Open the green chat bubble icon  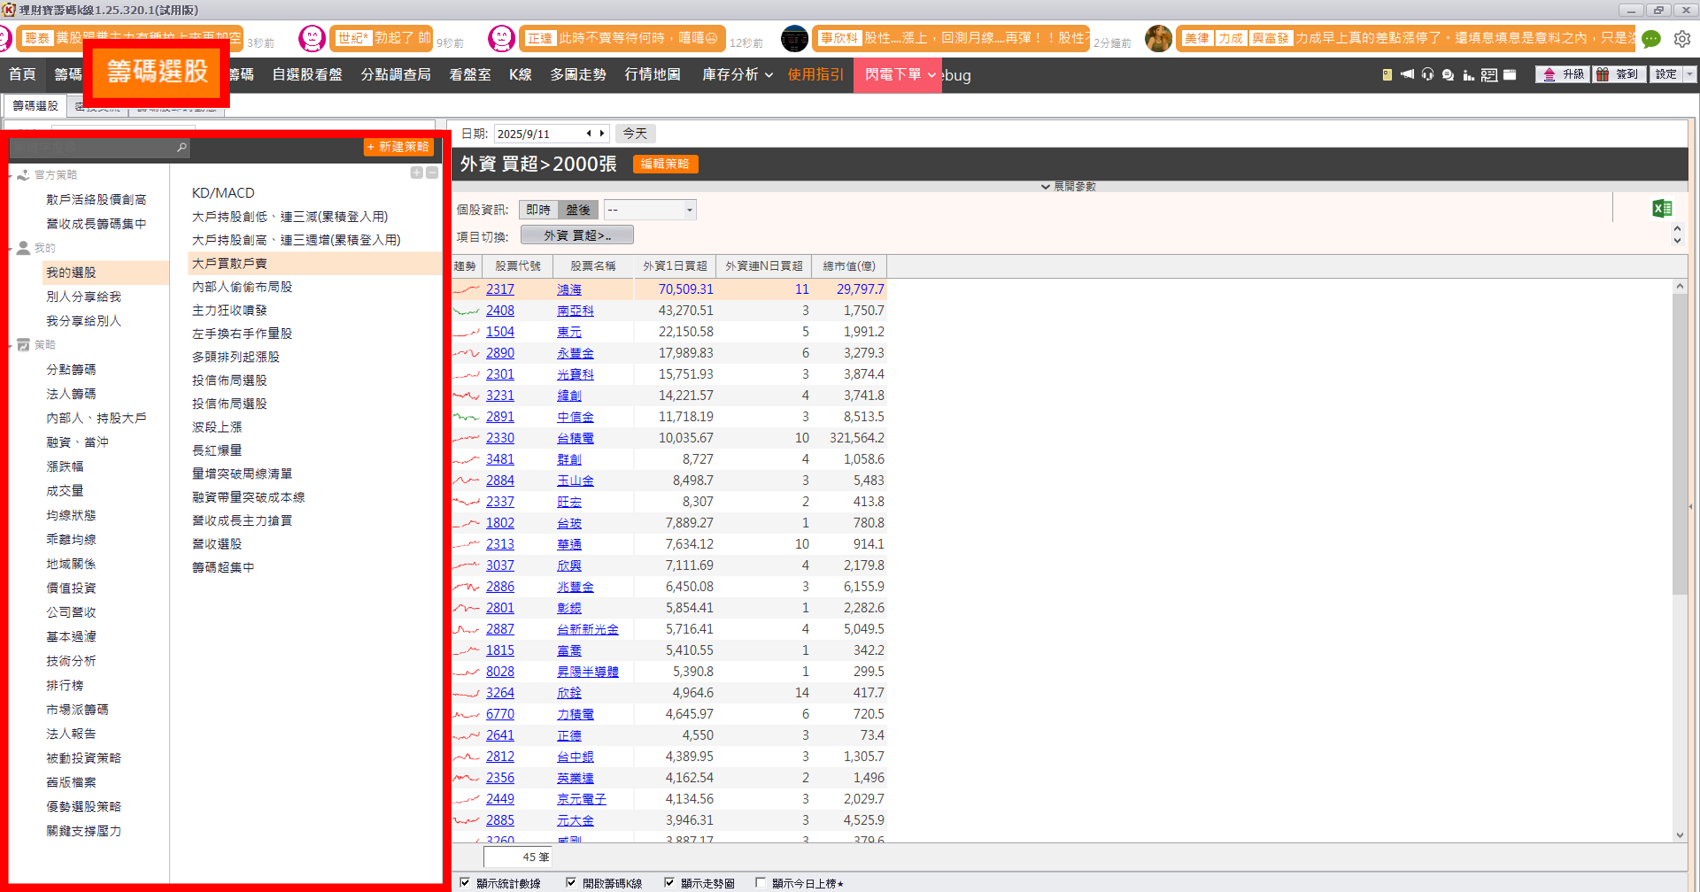tap(1651, 39)
